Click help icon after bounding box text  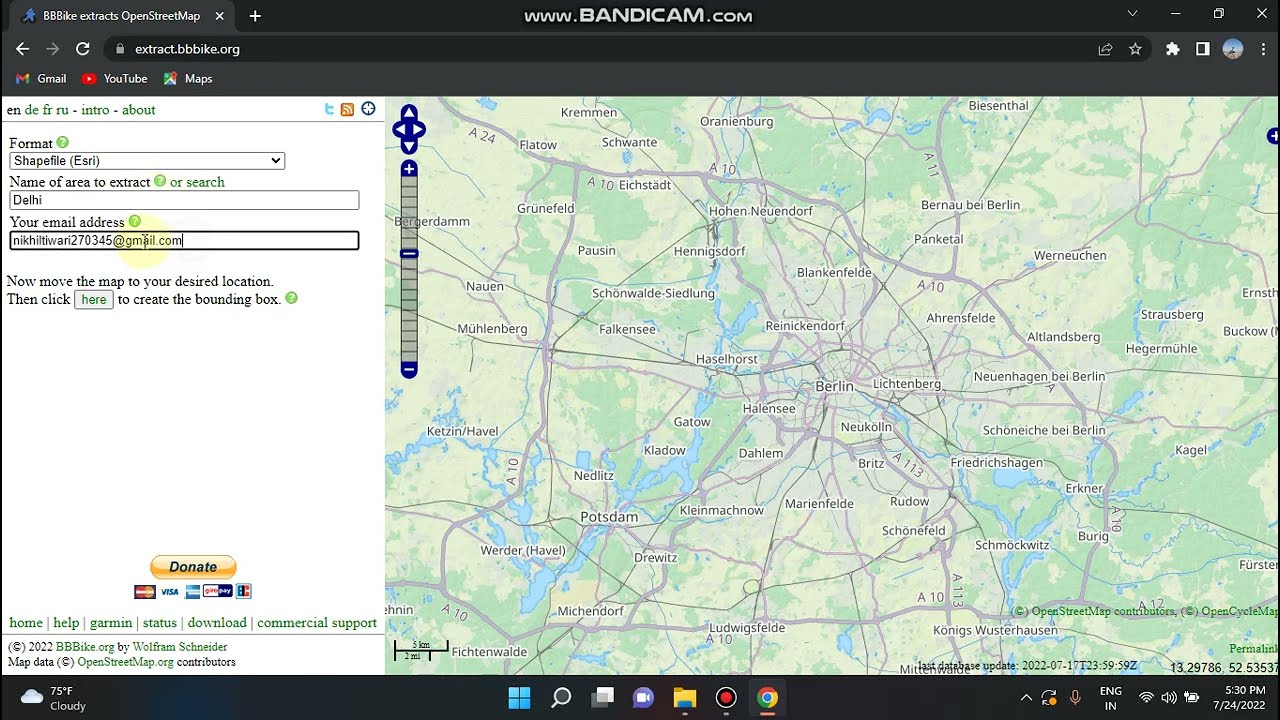pos(292,298)
